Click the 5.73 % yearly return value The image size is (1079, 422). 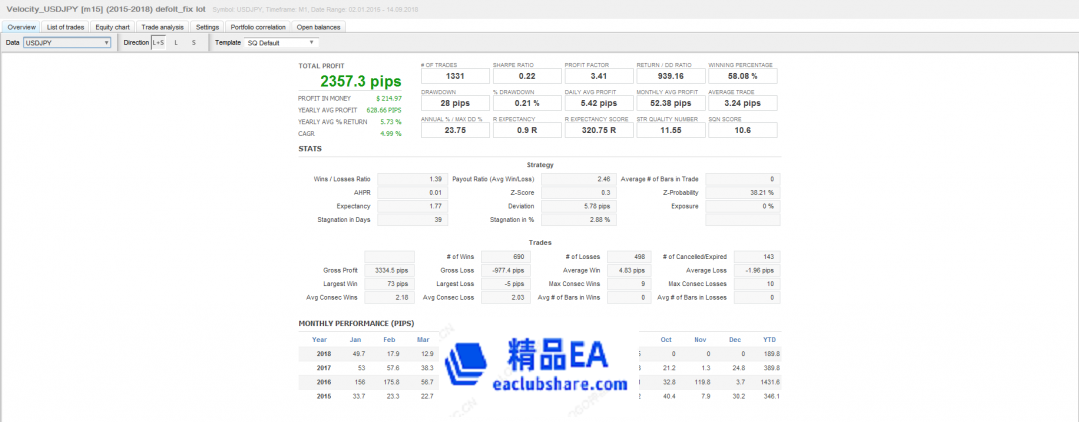click(x=391, y=122)
